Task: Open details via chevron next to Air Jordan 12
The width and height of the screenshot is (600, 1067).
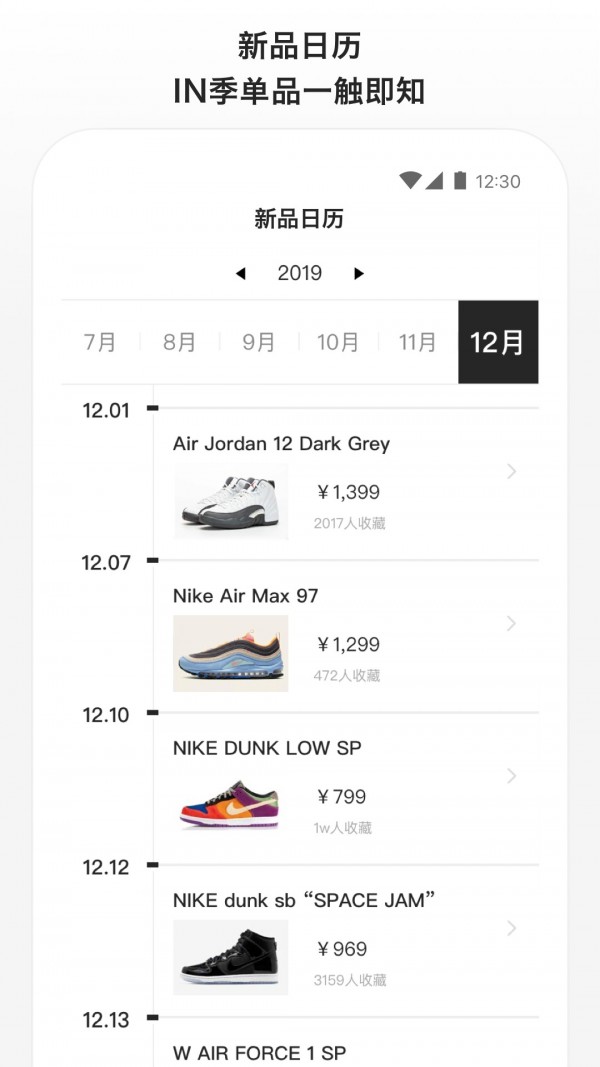Action: point(510,470)
